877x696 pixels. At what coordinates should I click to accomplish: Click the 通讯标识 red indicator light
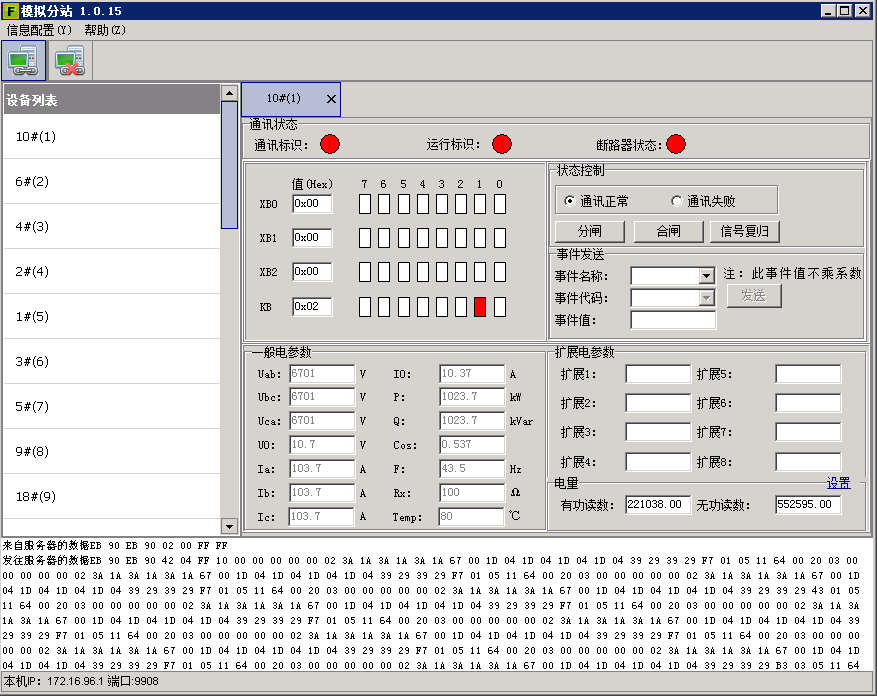pos(330,144)
